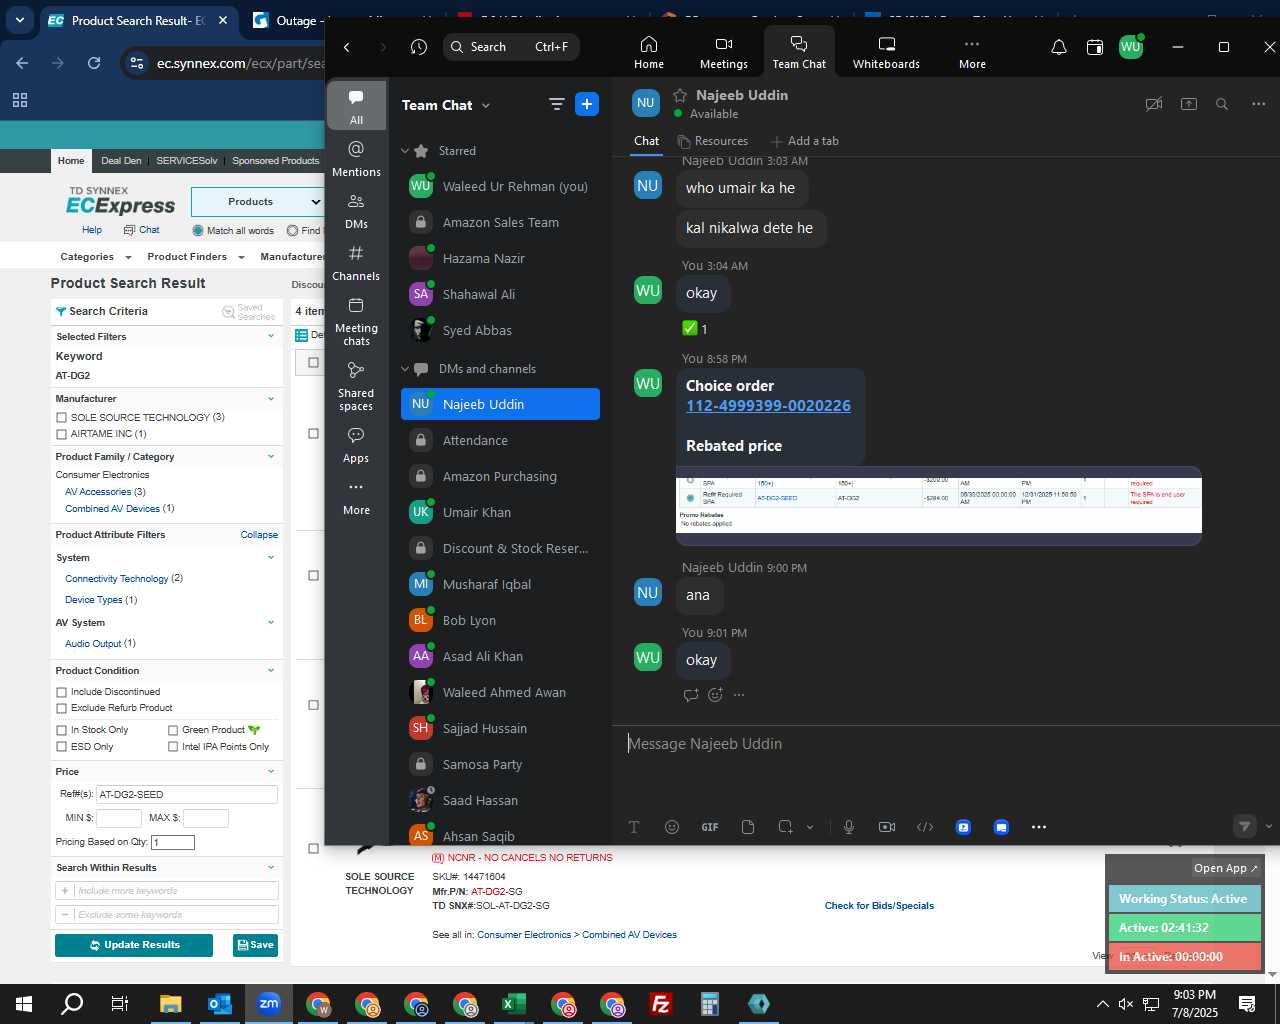This screenshot has height=1024, width=1280.
Task: Open Meeting chats in sidebar
Action: [356, 320]
